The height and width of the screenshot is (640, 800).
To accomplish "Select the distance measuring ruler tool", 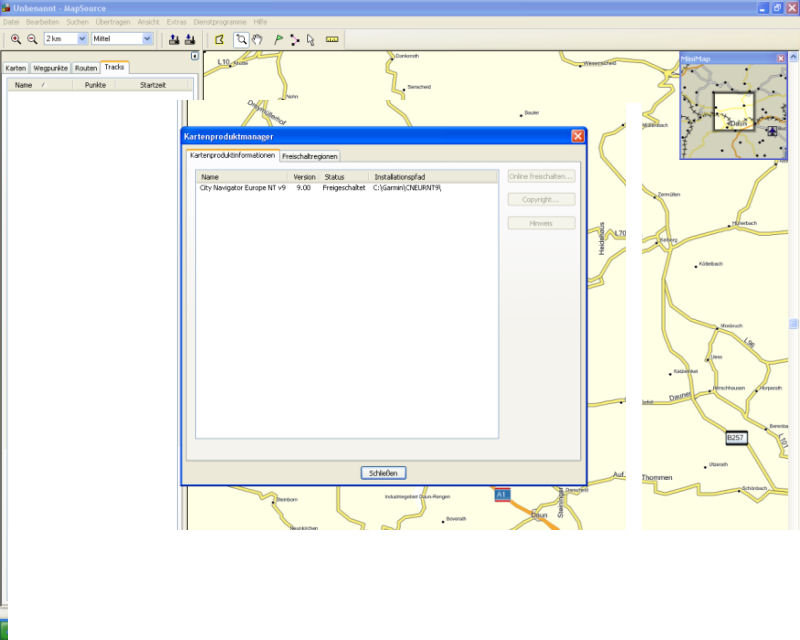I will pyautogui.click(x=332, y=39).
